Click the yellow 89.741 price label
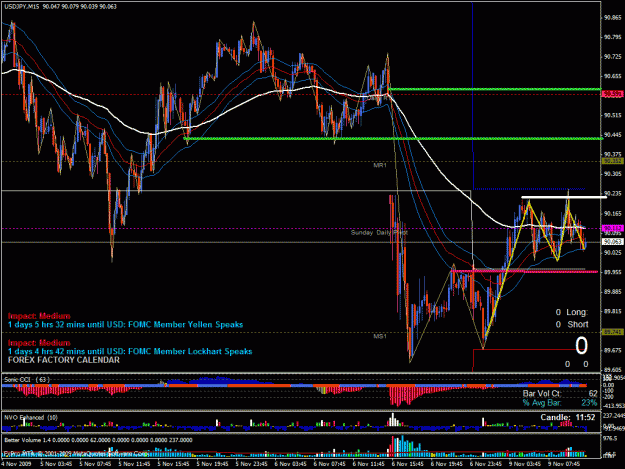 (612, 332)
